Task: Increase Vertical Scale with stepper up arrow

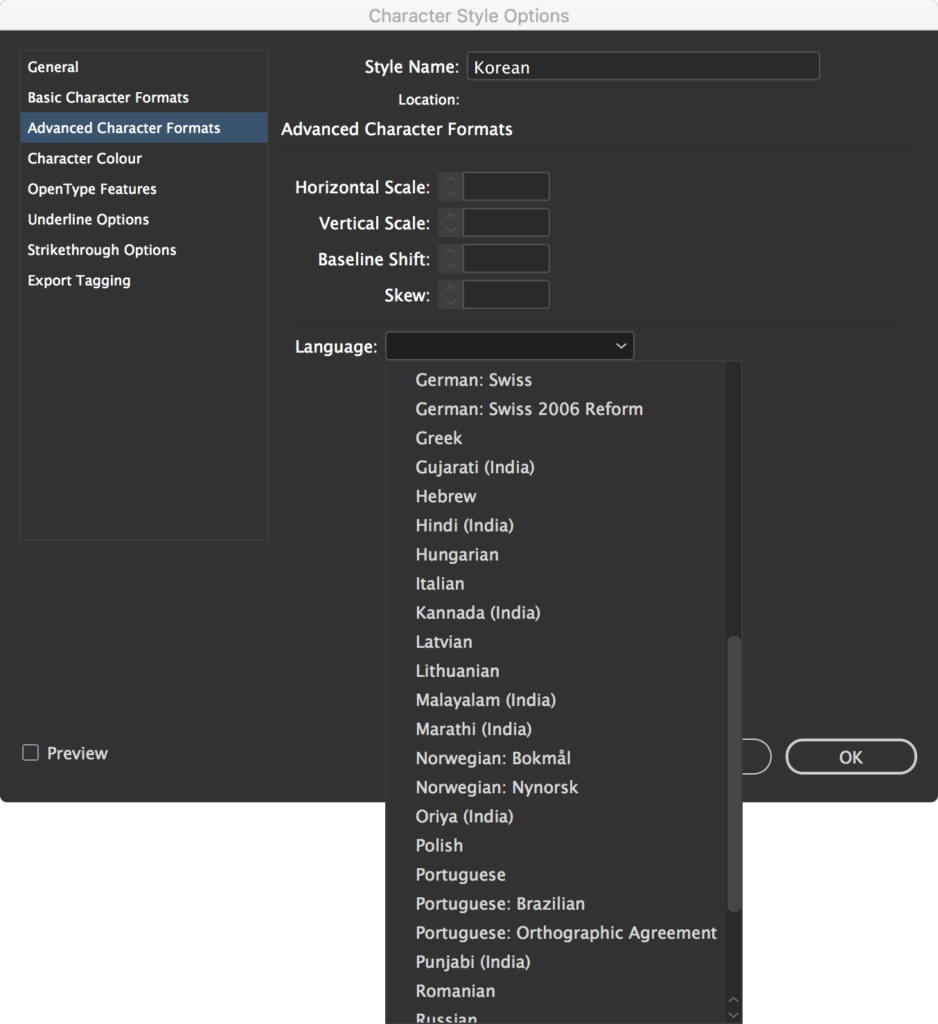Action: pyautogui.click(x=450, y=216)
